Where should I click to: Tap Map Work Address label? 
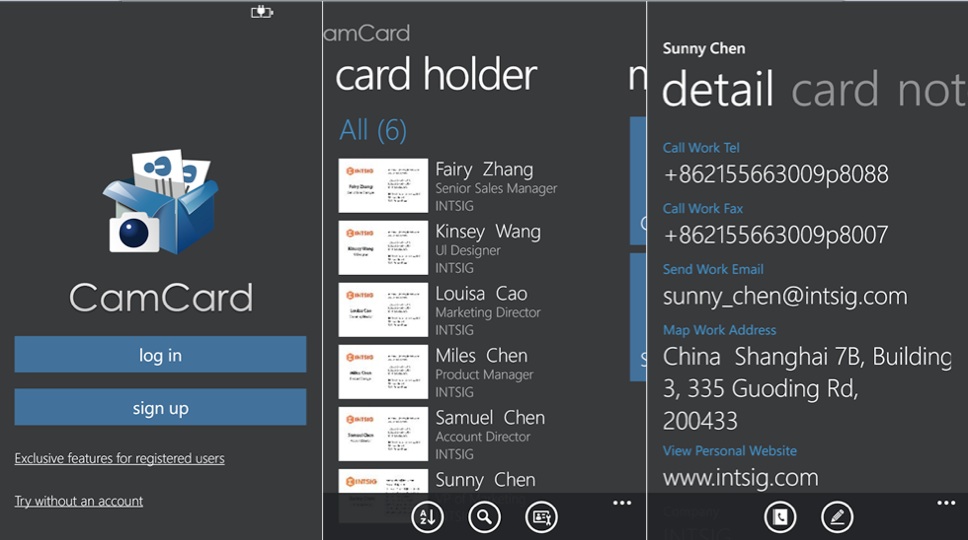(x=719, y=330)
